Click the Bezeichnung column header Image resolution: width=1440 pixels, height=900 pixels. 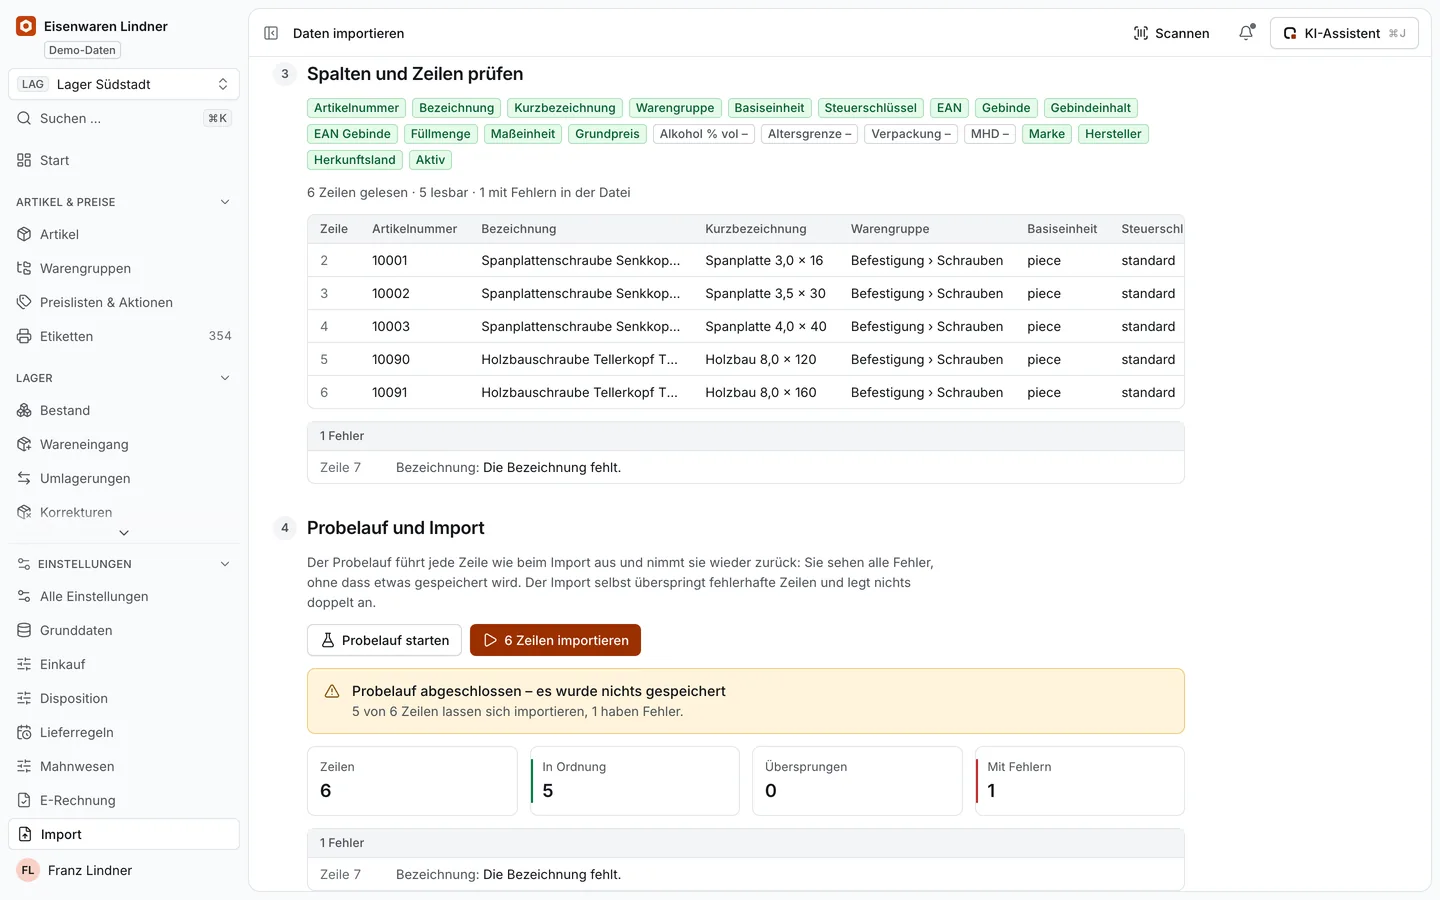518,229
